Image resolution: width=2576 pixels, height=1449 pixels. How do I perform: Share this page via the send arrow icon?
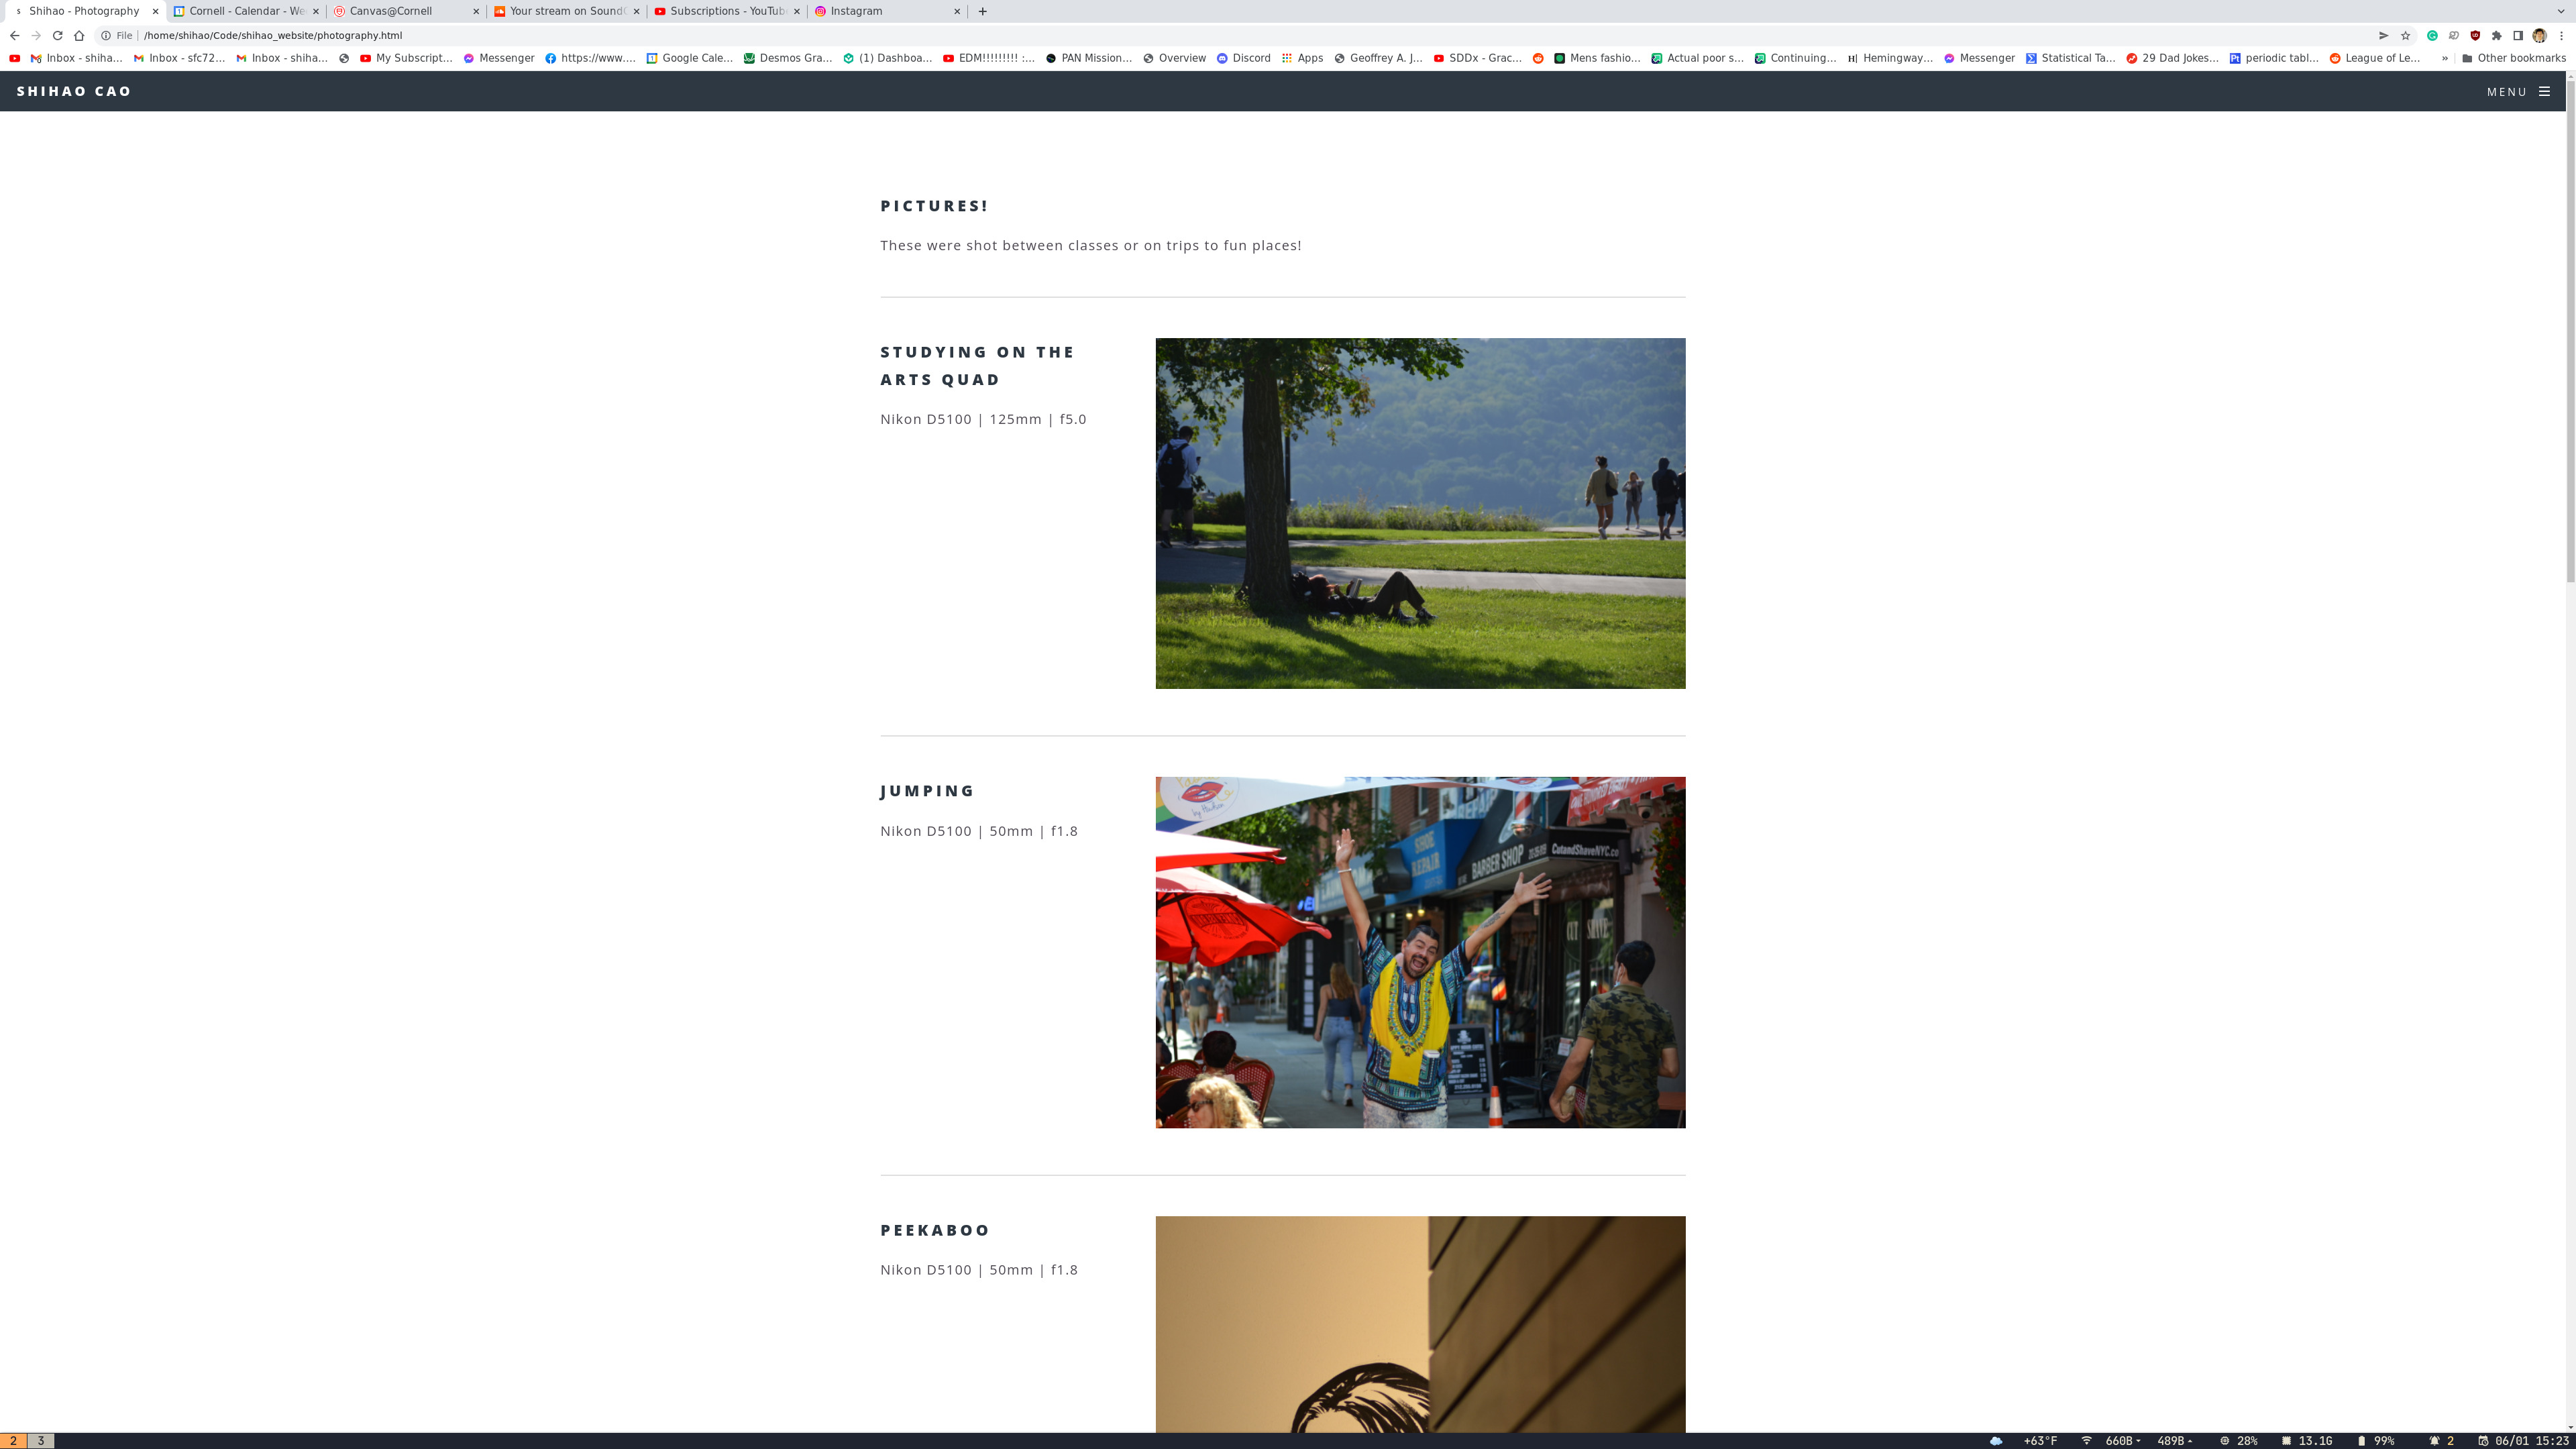pos(2383,35)
